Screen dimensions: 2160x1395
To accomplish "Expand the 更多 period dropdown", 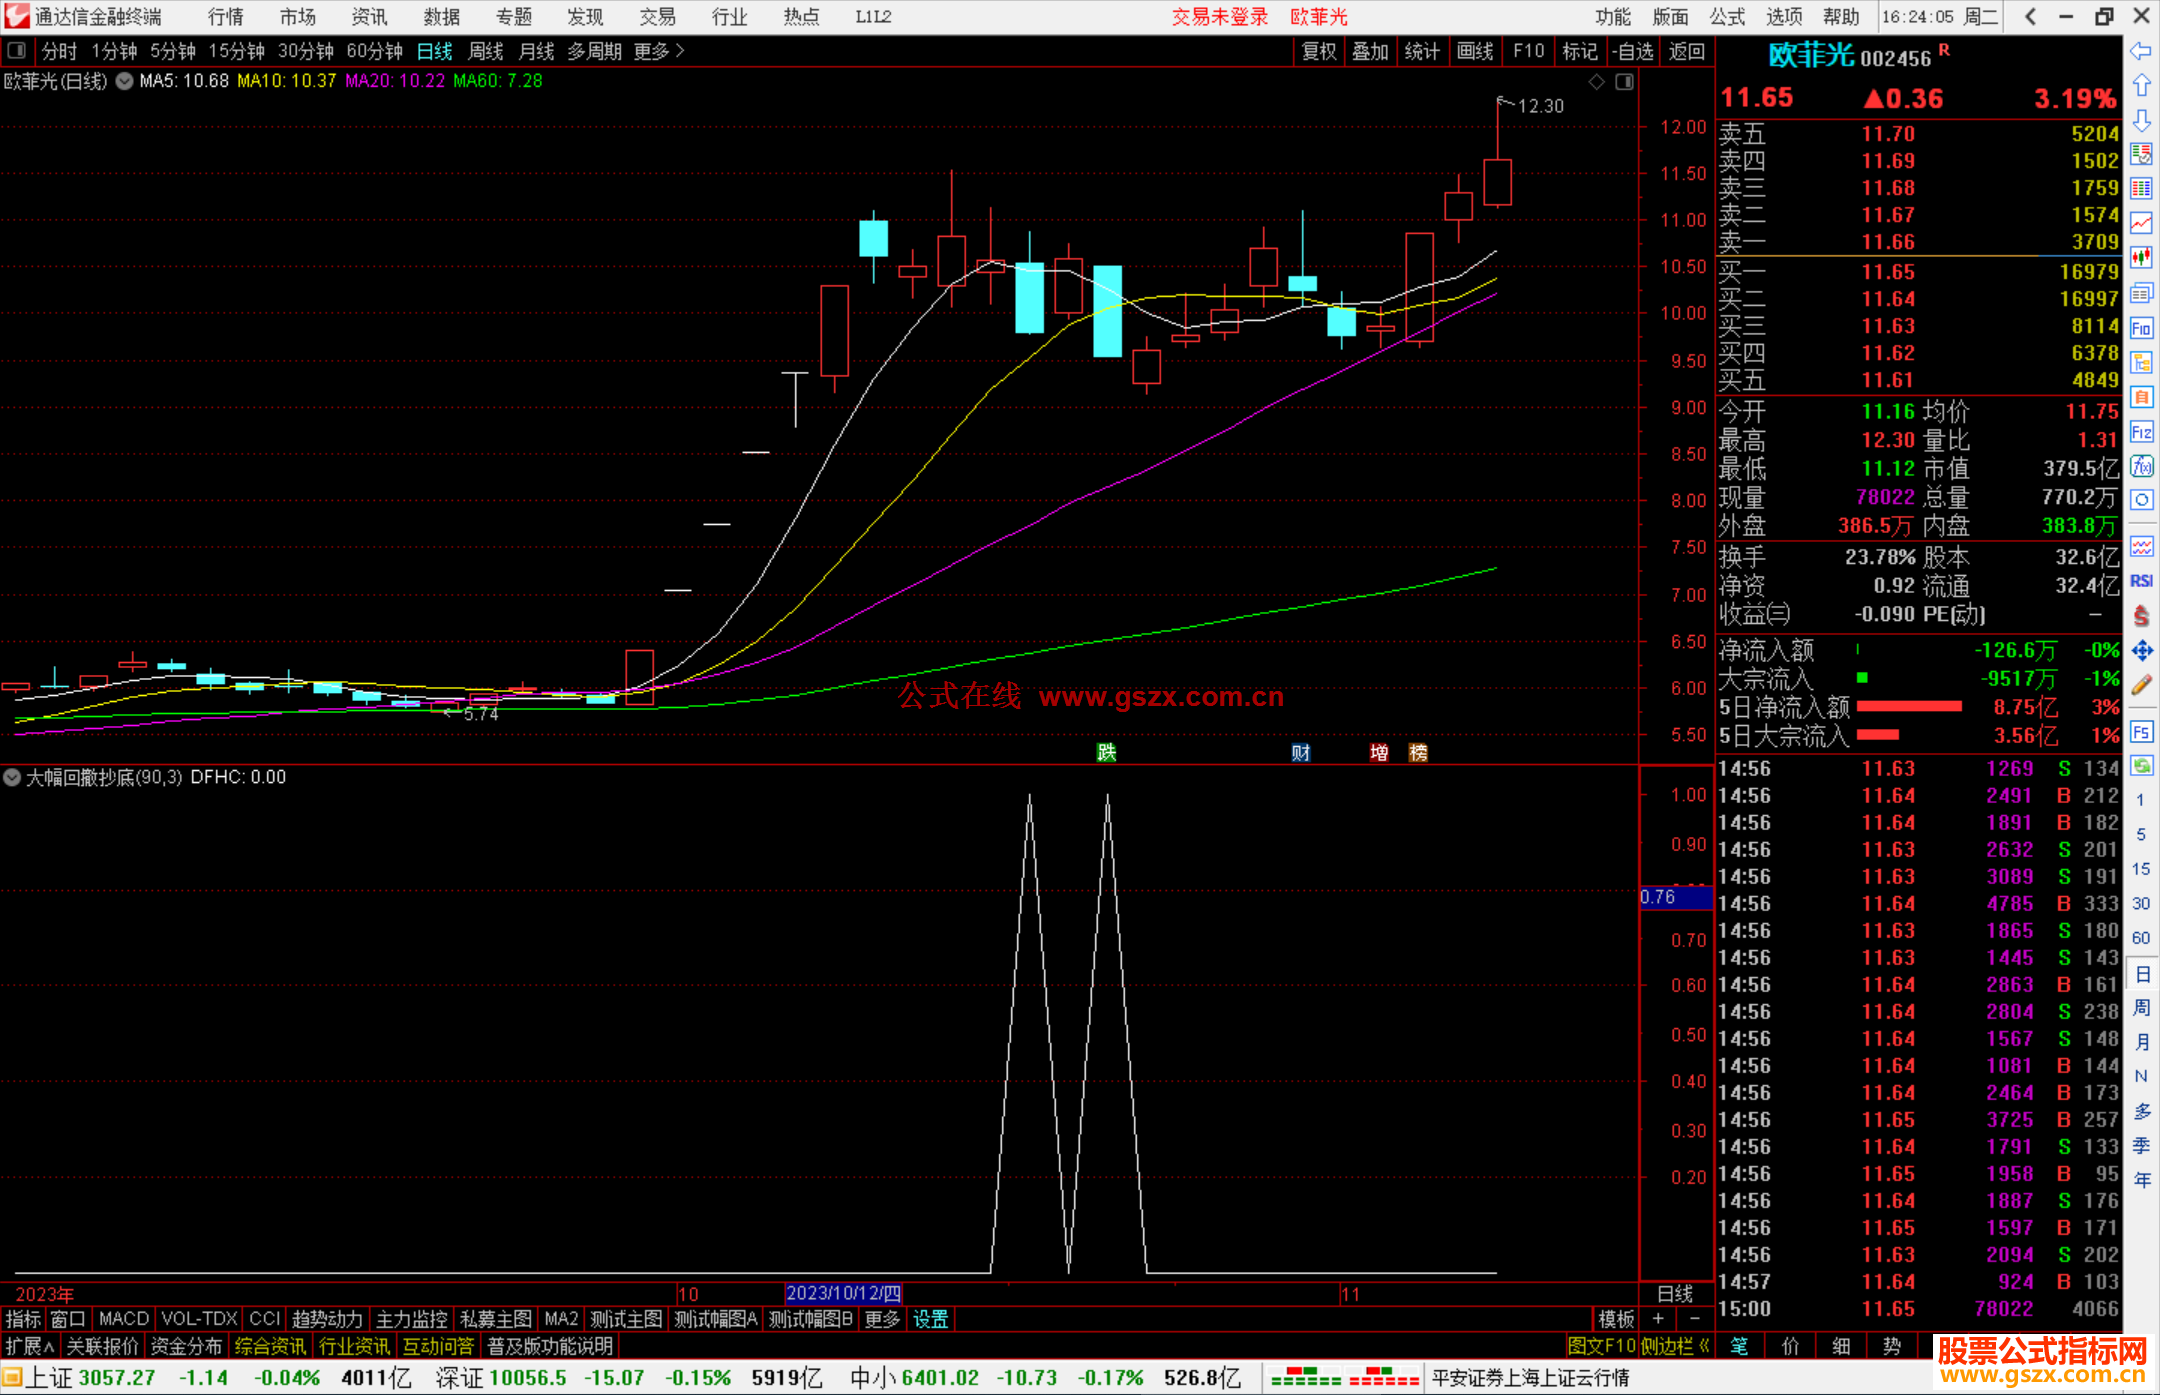I will [658, 51].
